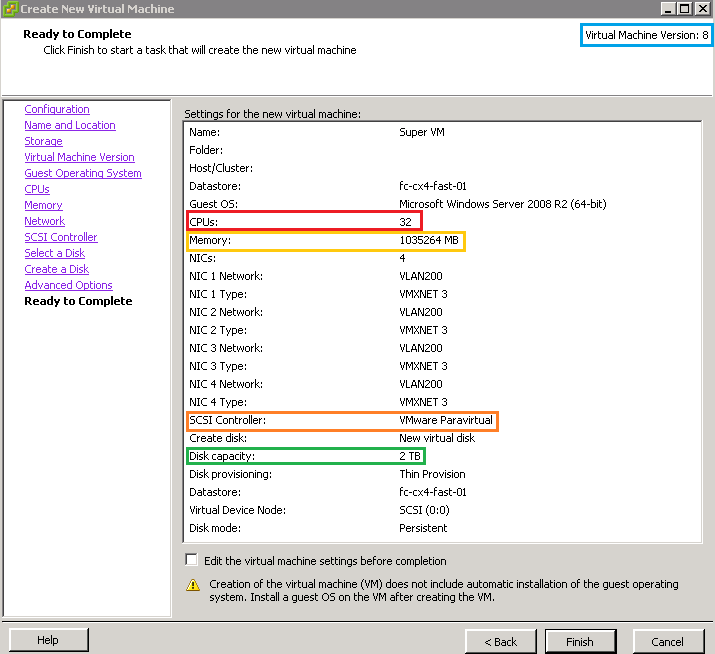Open the Select a Disk step
The width and height of the screenshot is (715, 654).
tap(55, 253)
